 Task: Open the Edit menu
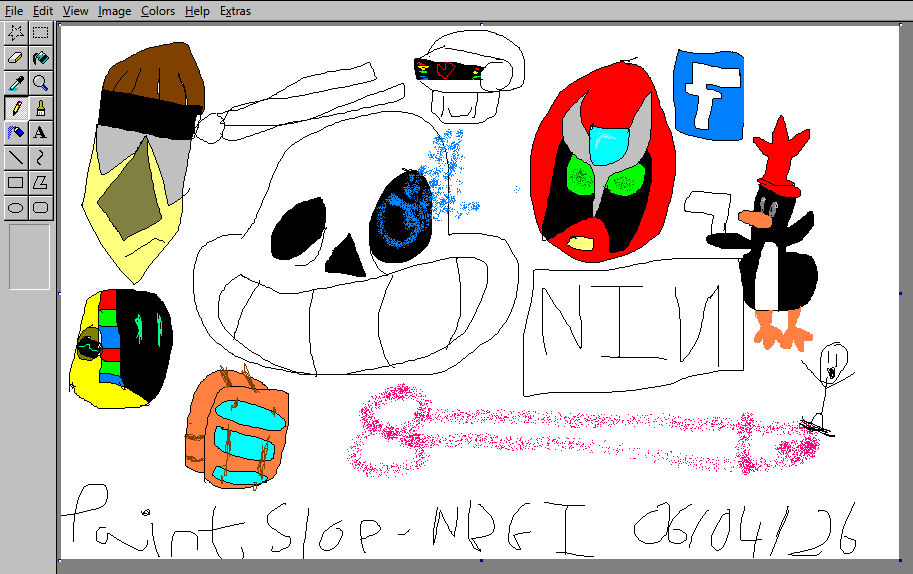pyautogui.click(x=43, y=10)
